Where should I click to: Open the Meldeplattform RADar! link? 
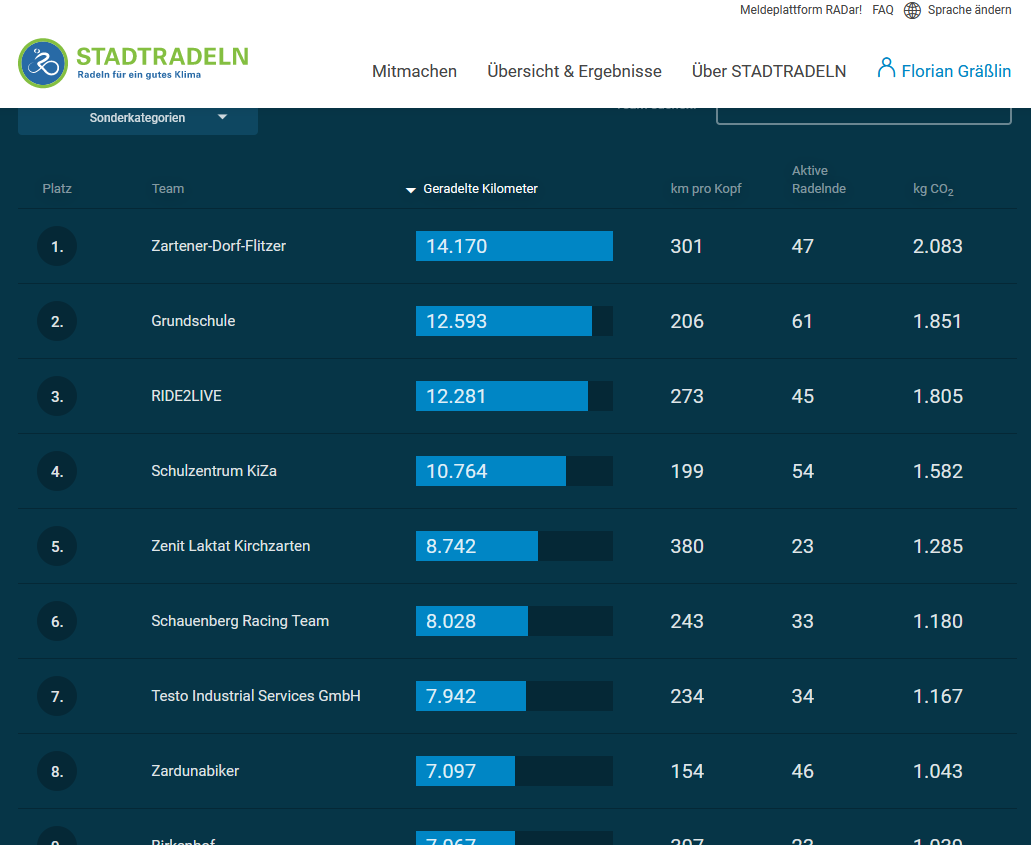pyautogui.click(x=800, y=10)
